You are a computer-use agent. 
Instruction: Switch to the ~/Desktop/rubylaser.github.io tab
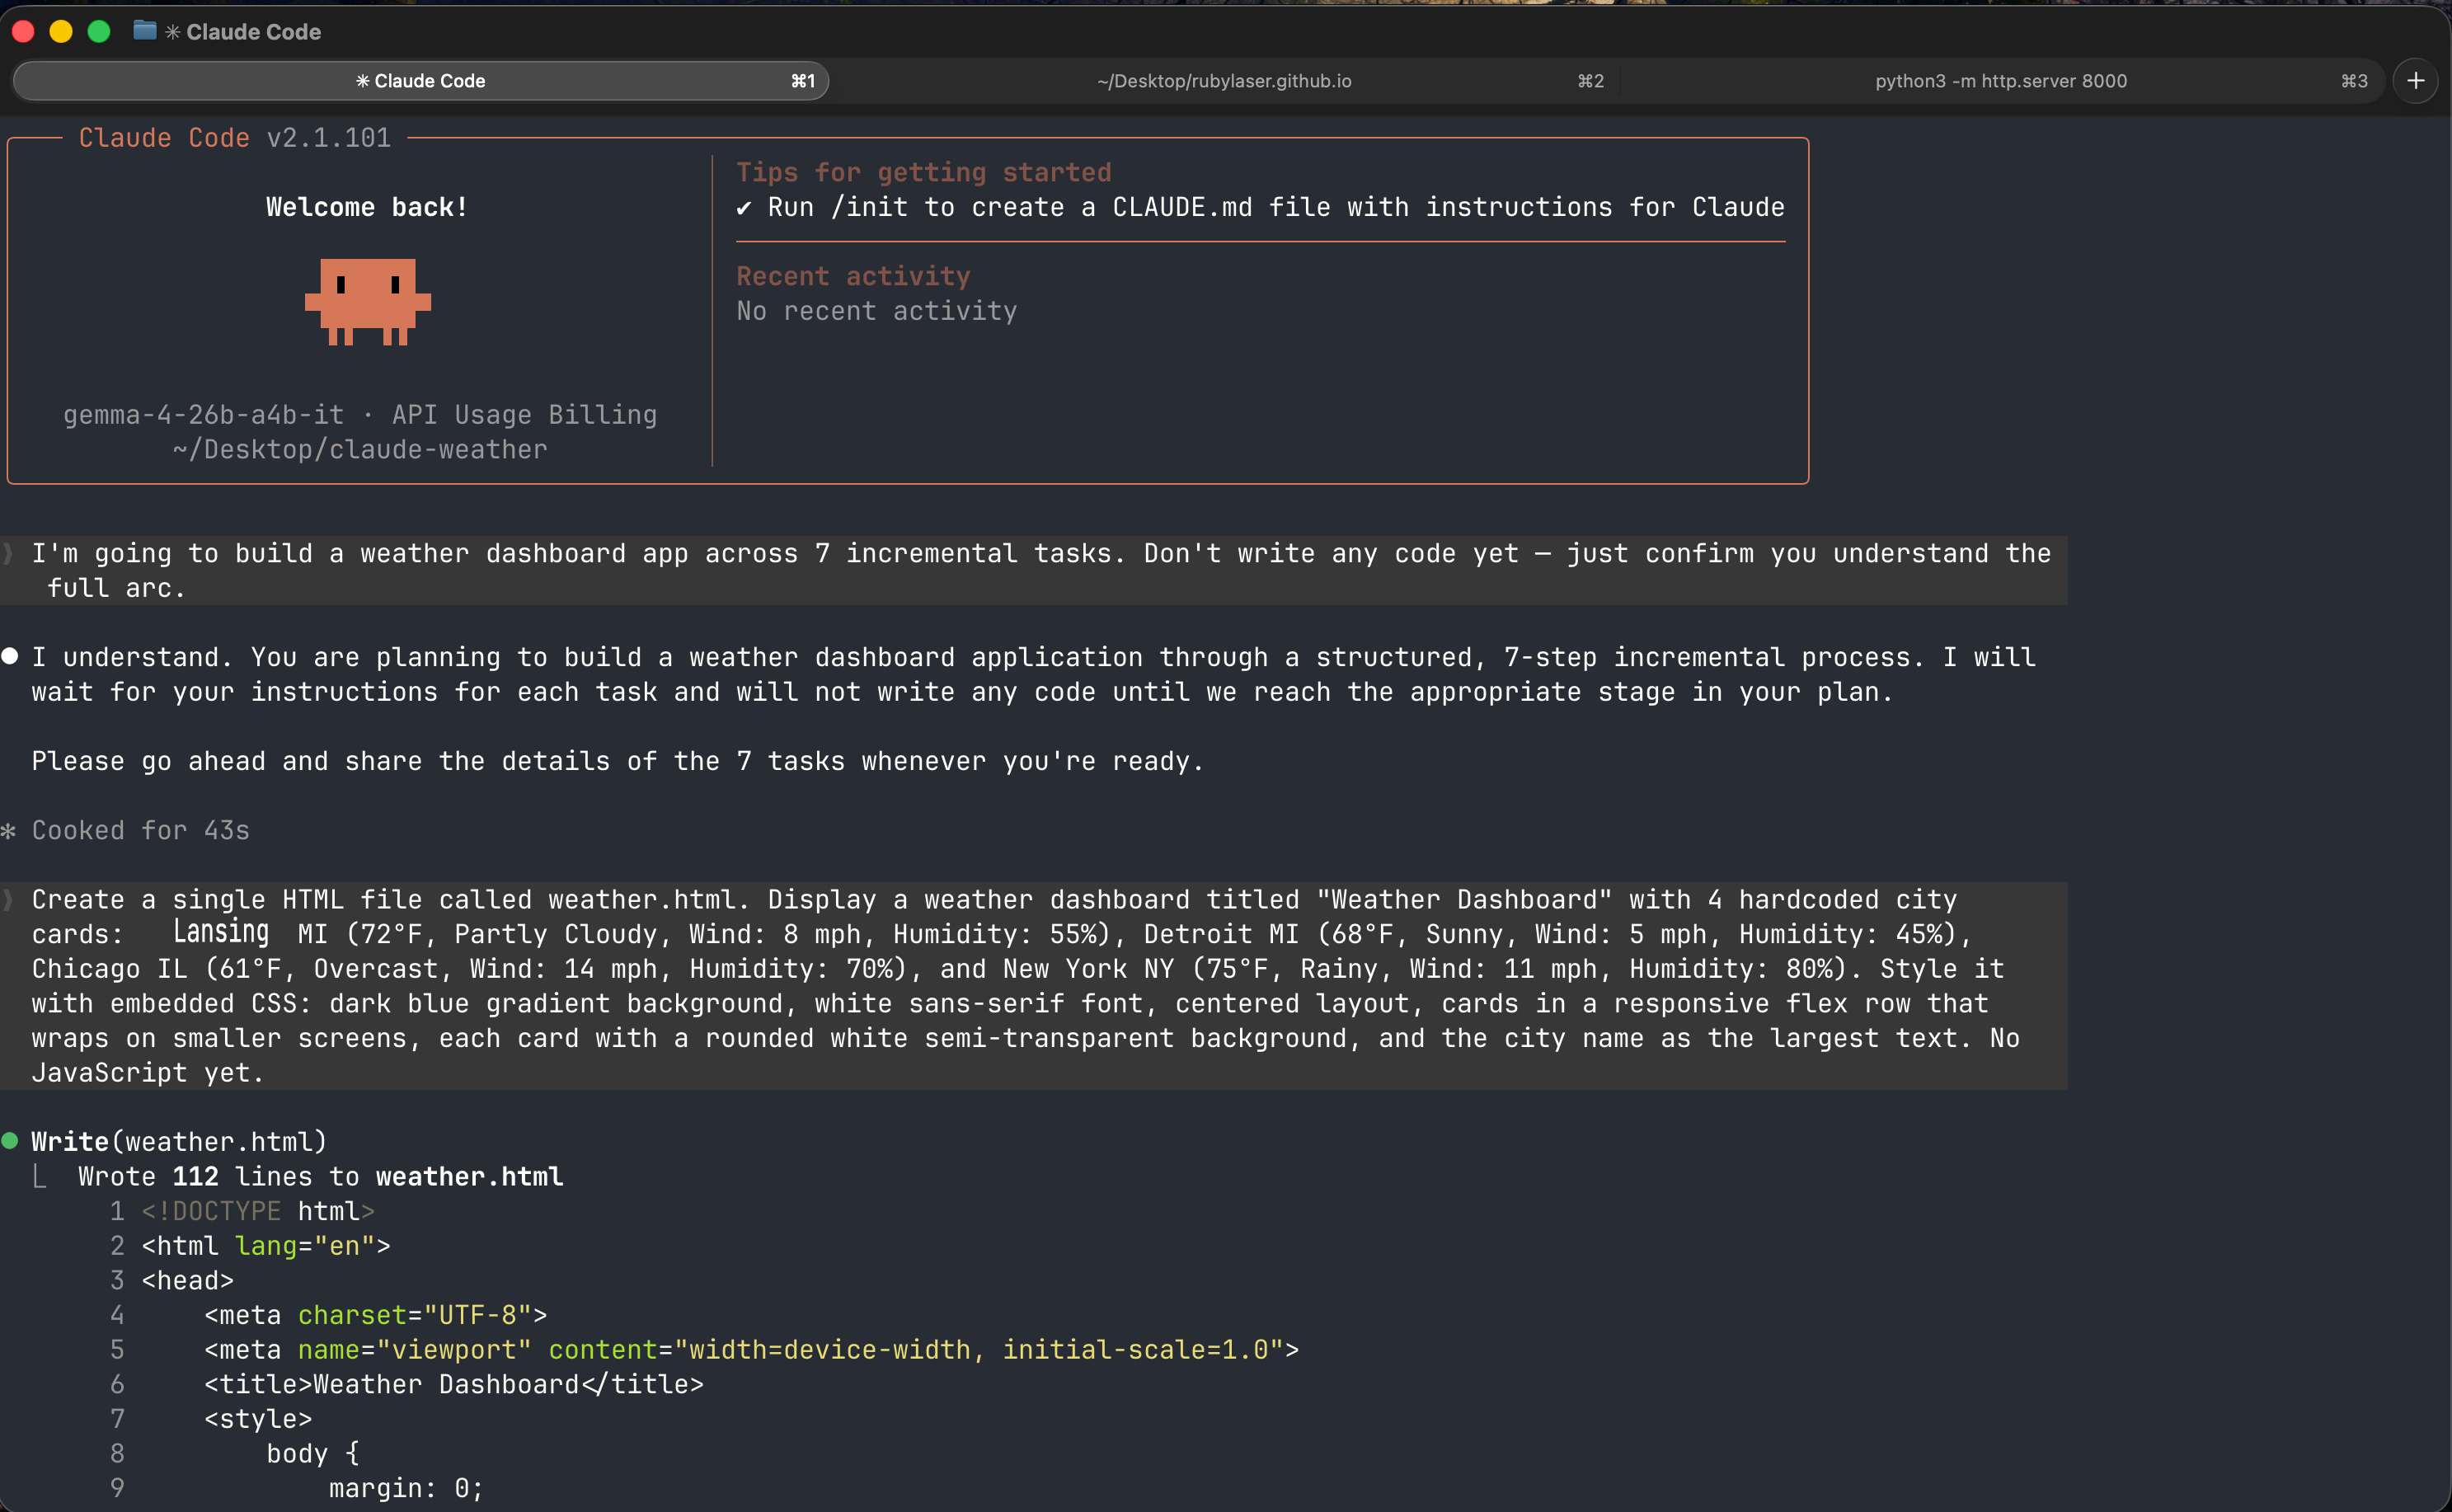click(1223, 81)
